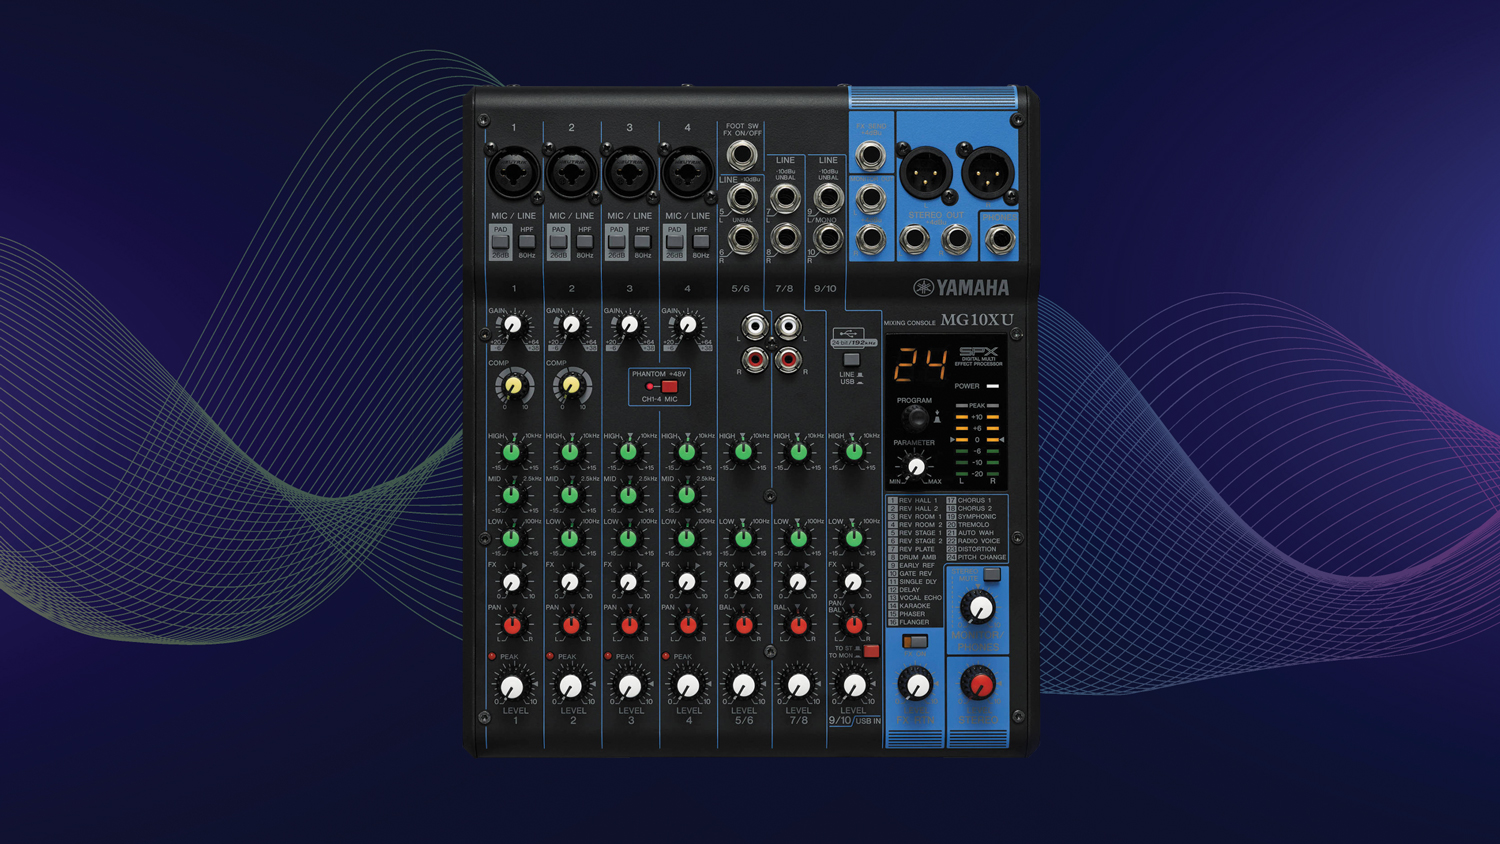
Task: Click the channel 1 PEAK indicator LED
Action: tap(492, 656)
